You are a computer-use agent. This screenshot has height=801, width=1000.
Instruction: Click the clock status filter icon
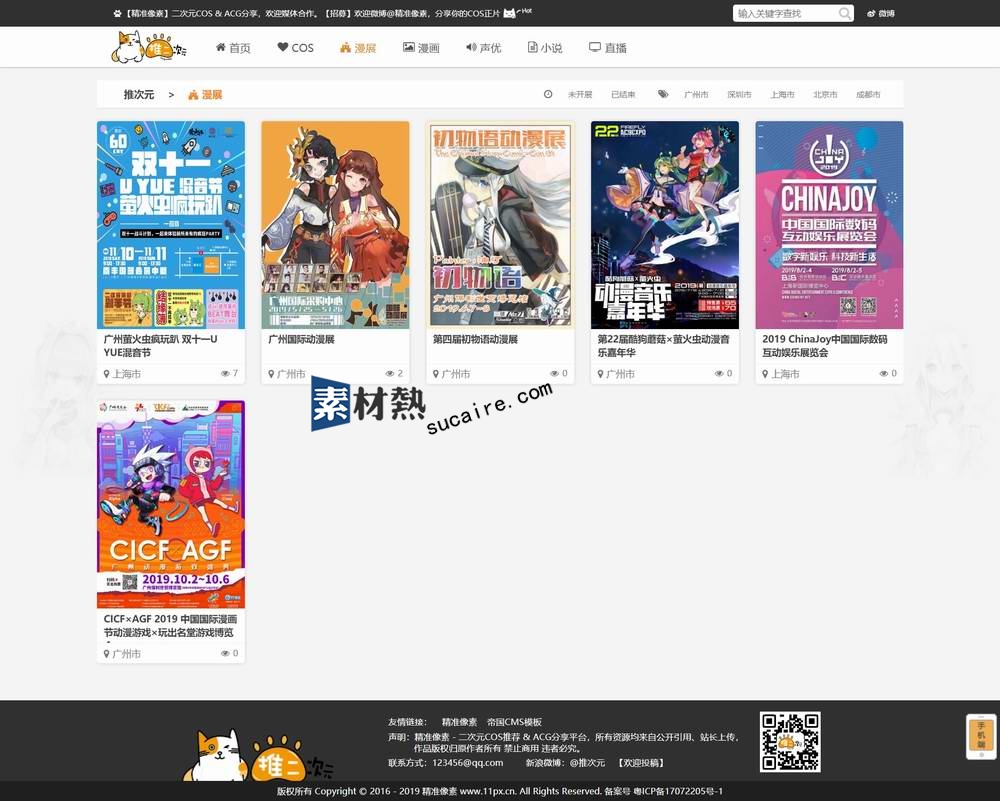(548, 94)
